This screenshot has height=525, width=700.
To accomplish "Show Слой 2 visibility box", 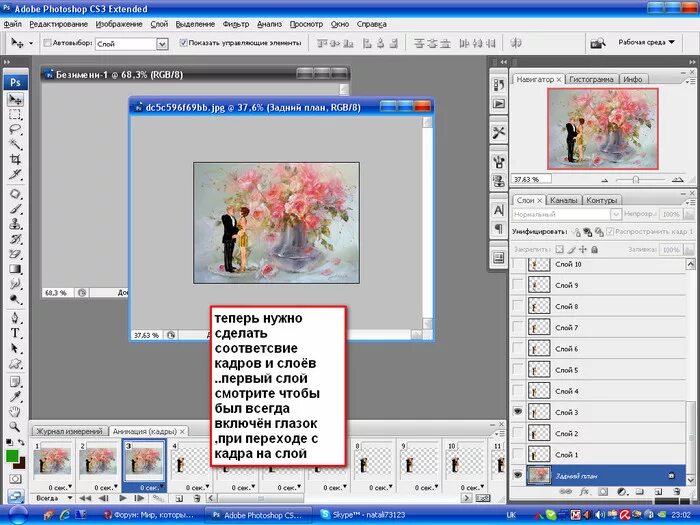I will (x=518, y=433).
